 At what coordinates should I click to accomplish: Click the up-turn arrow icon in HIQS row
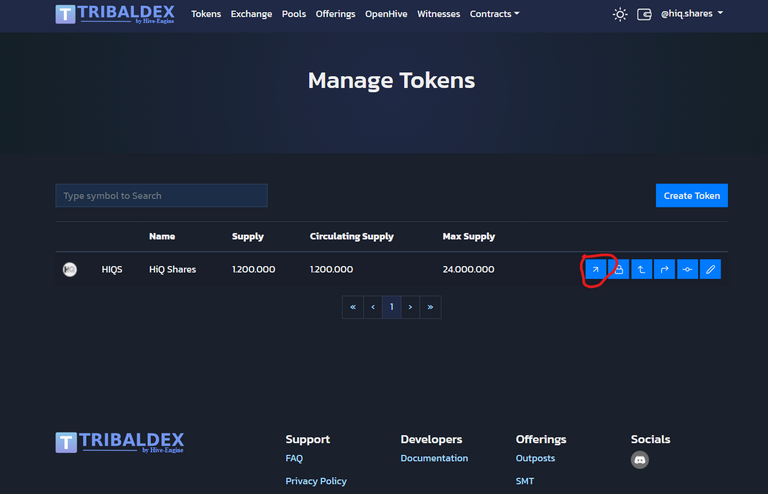[x=642, y=269]
